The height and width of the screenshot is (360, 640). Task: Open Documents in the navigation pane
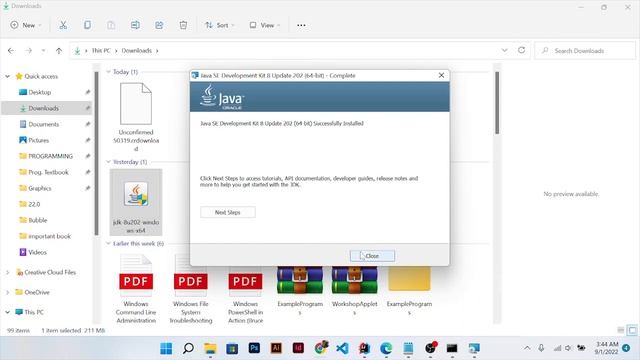click(x=44, y=124)
